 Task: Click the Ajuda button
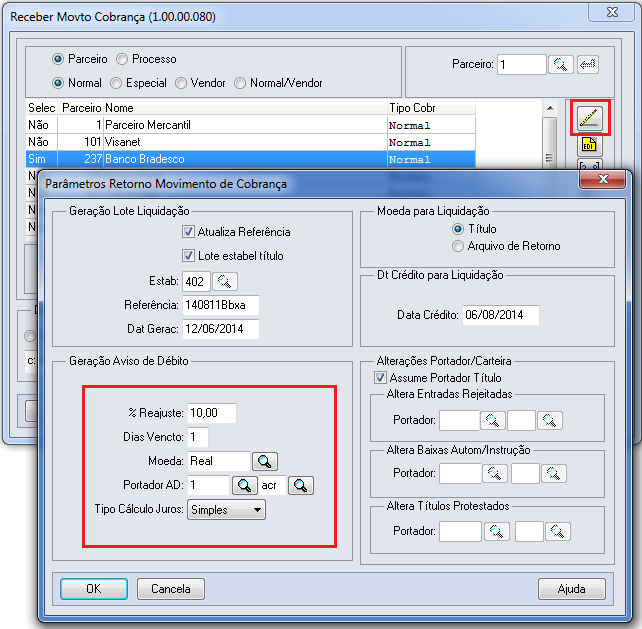pyautogui.click(x=572, y=589)
